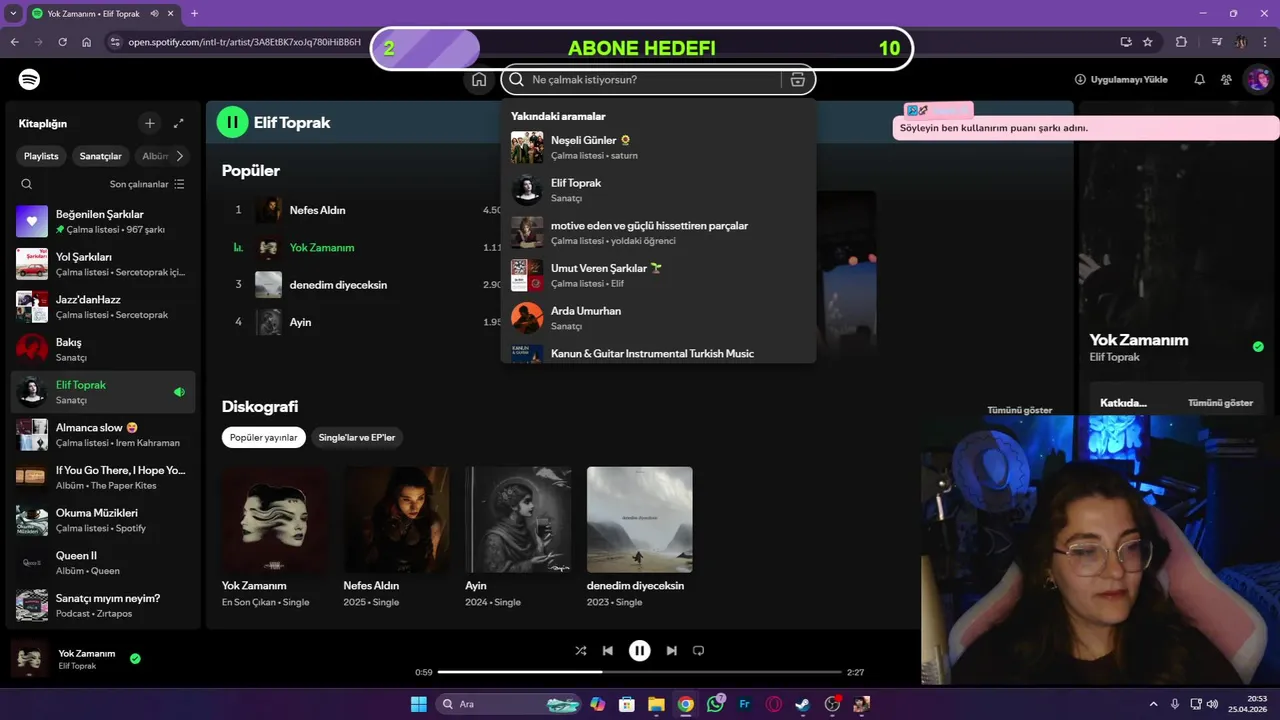1280x720 pixels.
Task: Open notifications bell in Spotify
Action: point(1200,80)
